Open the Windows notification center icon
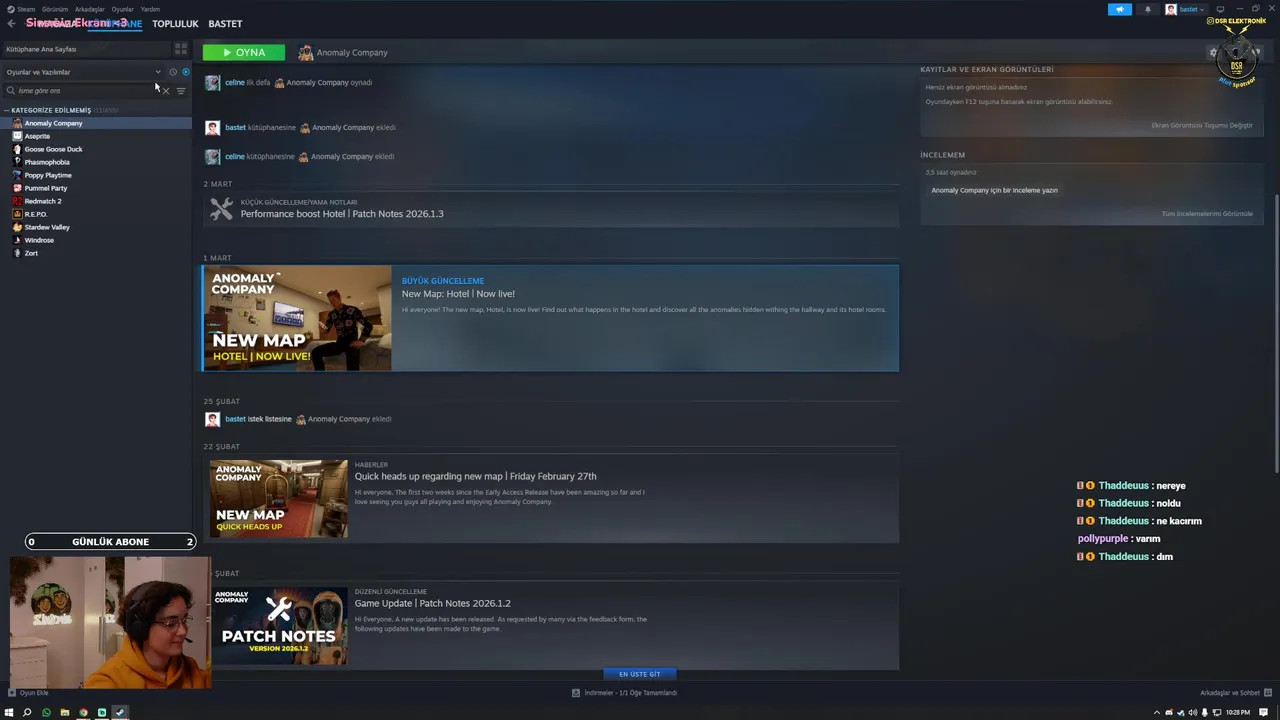 pyautogui.click(x=1264, y=713)
